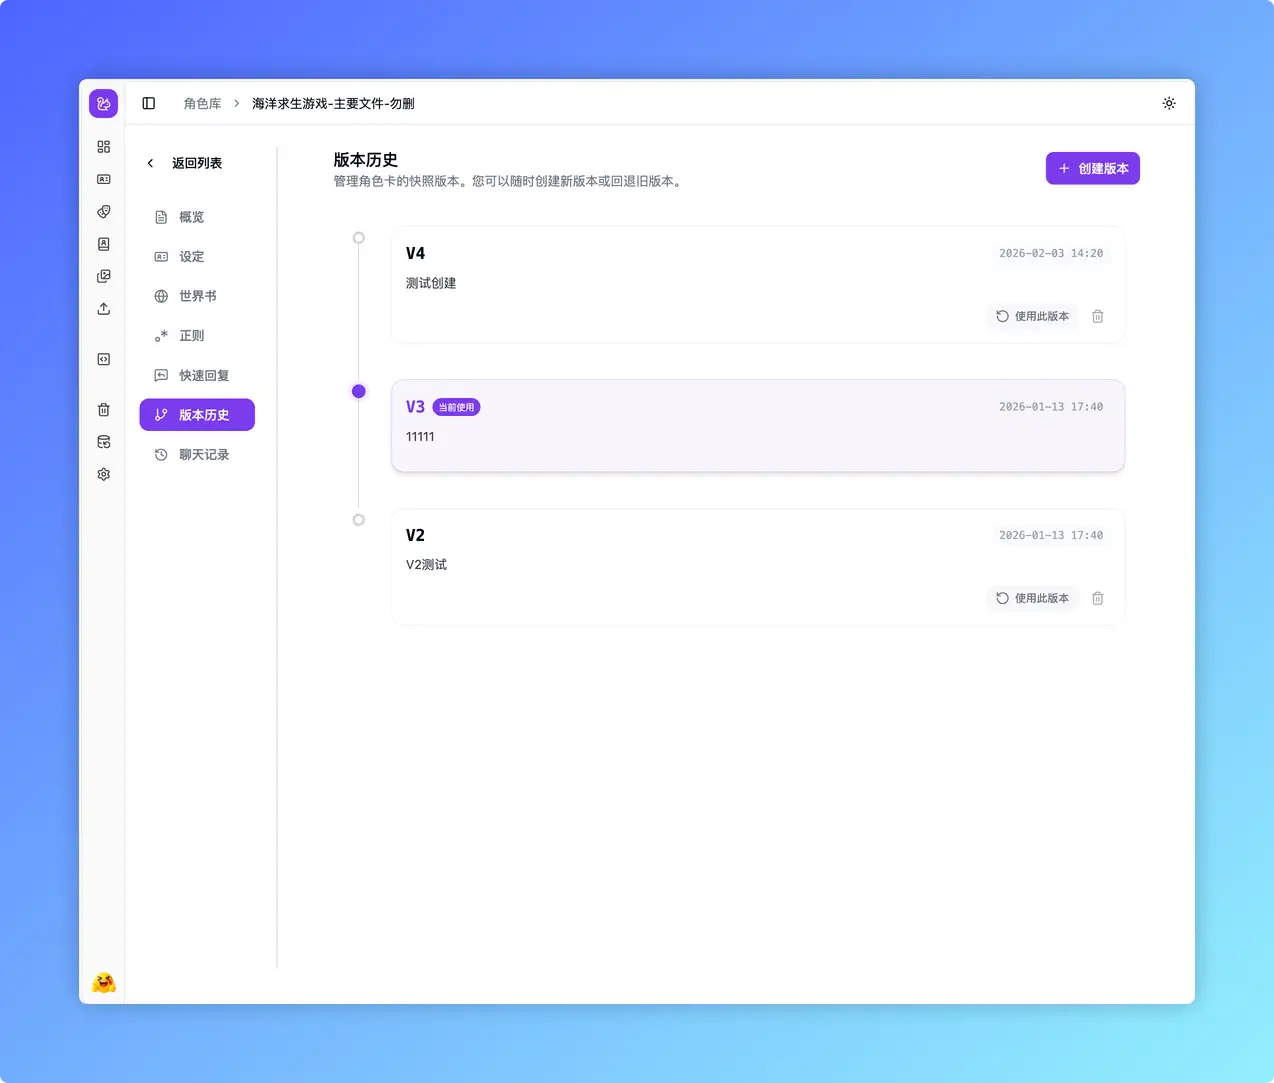
Task: Open the database backup icon in sidebar
Action: 103,442
